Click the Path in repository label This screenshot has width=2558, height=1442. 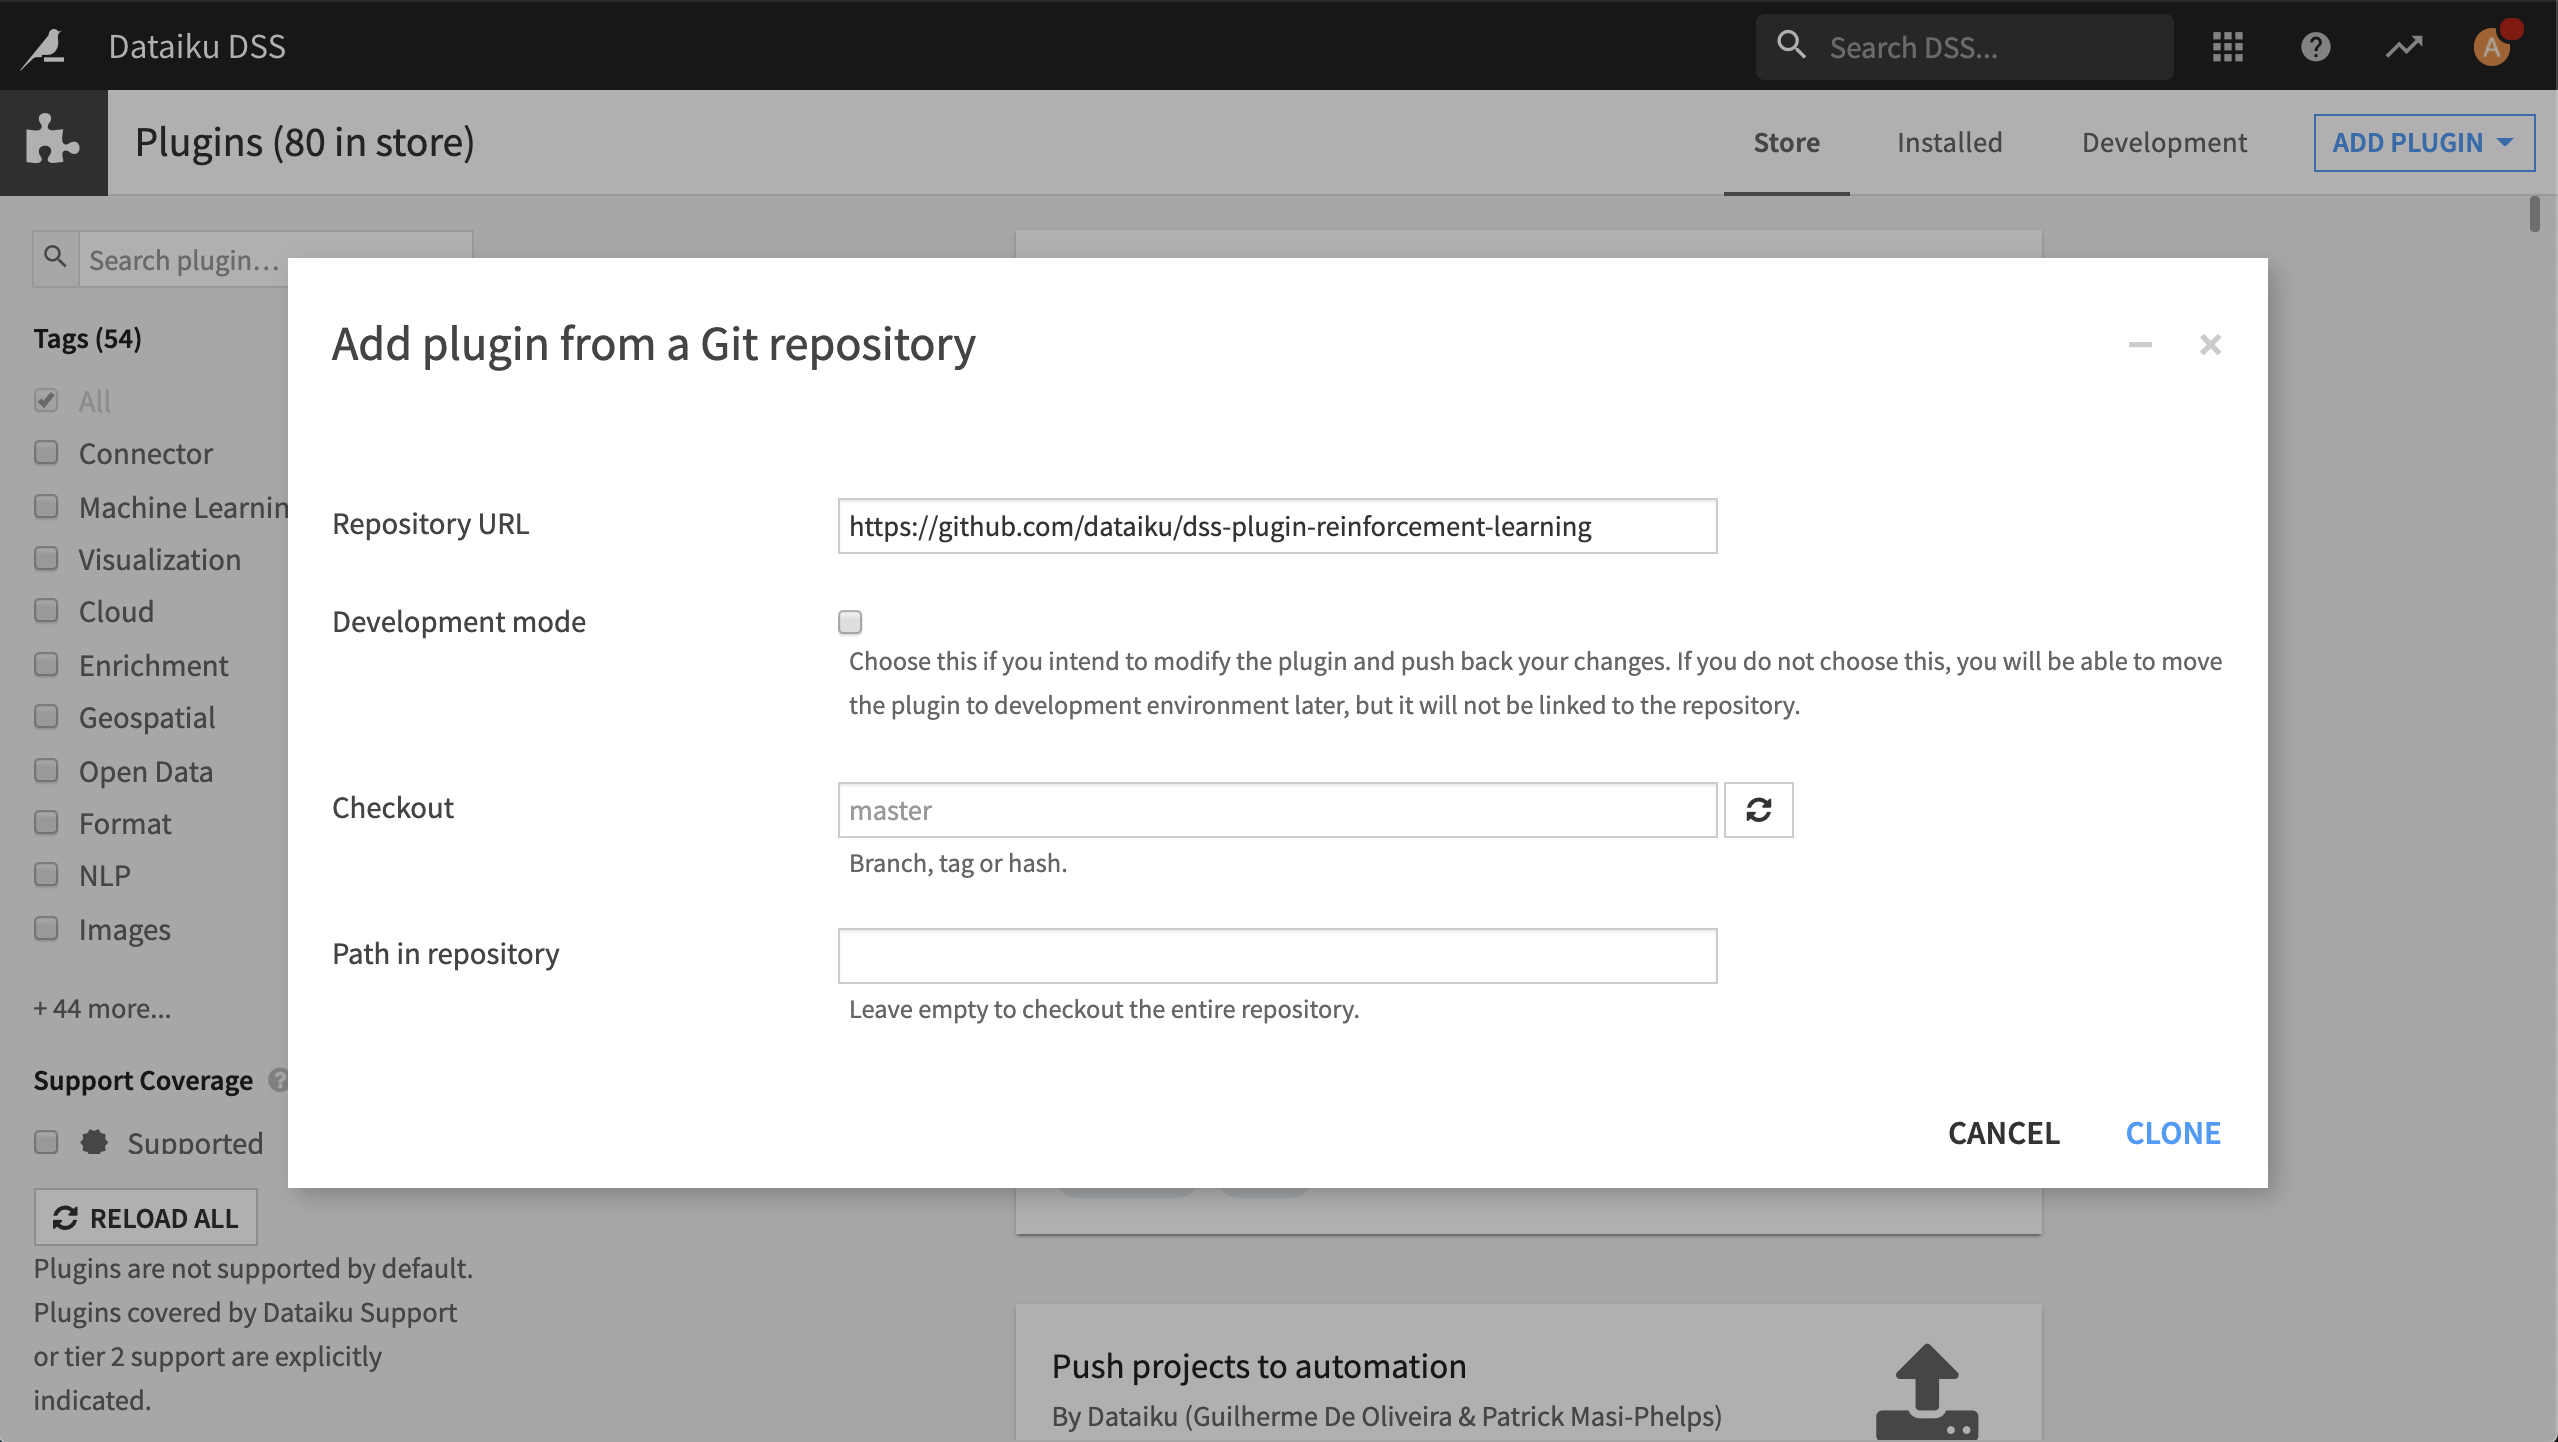click(x=445, y=954)
